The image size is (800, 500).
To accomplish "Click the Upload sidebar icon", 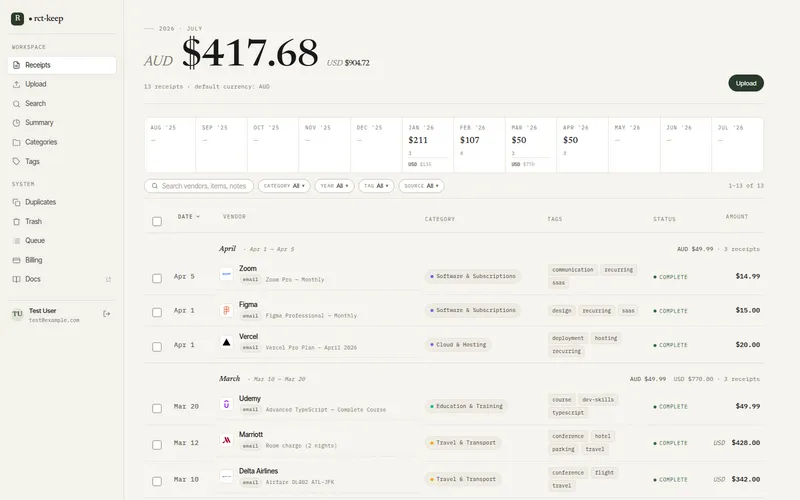I will (16, 84).
